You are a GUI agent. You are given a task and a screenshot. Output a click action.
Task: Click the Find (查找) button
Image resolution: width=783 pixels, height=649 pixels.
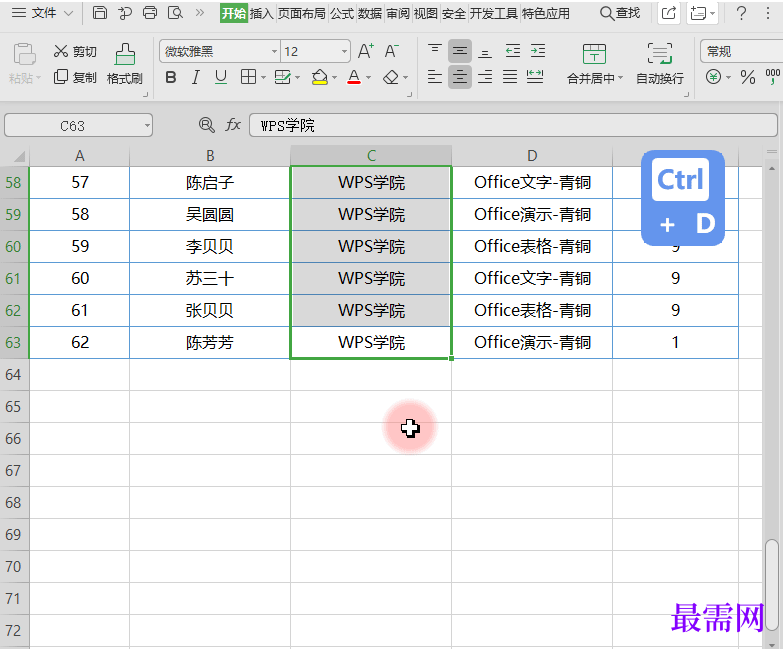(x=620, y=13)
